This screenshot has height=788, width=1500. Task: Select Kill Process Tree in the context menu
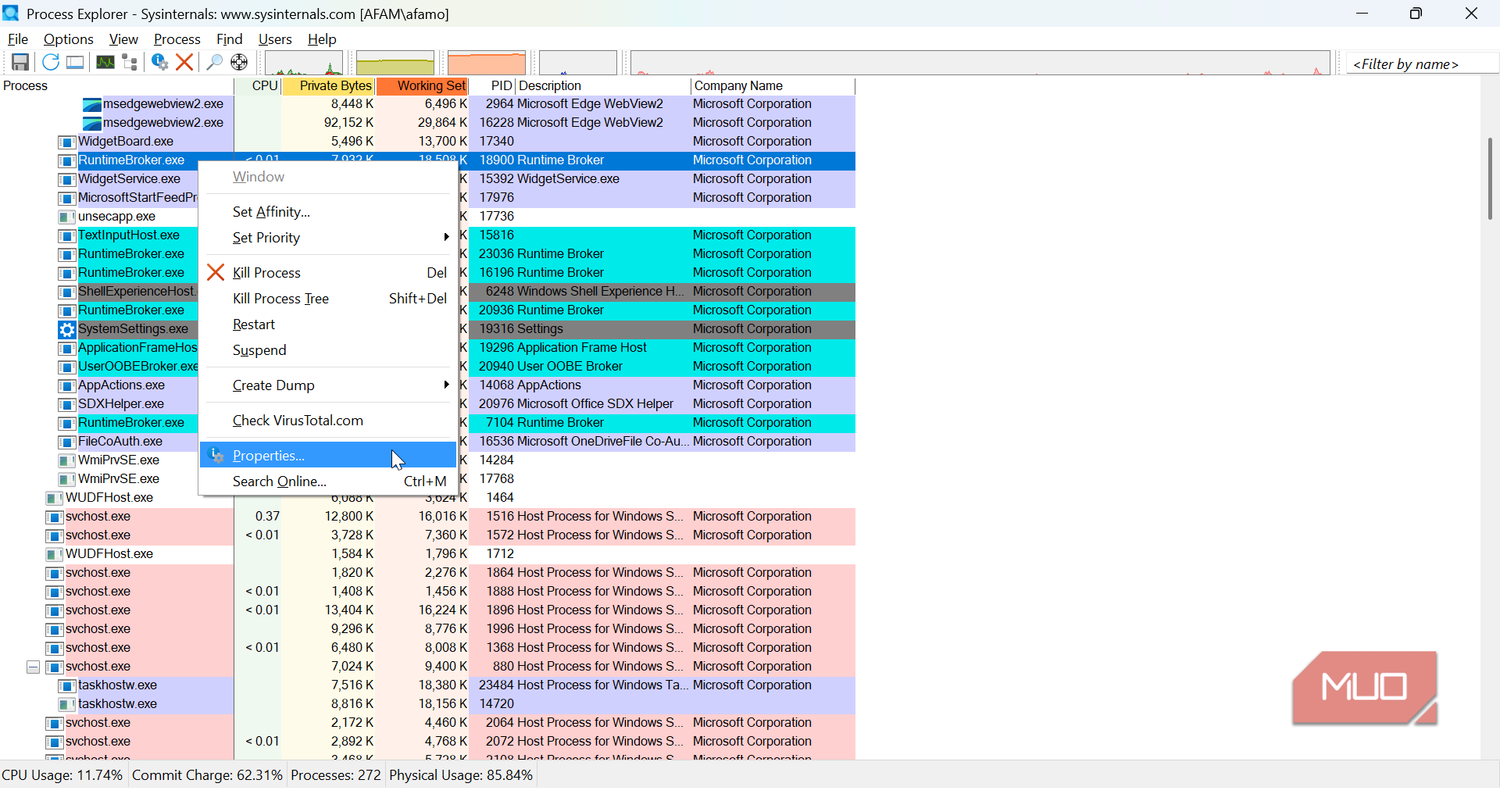pos(328,298)
